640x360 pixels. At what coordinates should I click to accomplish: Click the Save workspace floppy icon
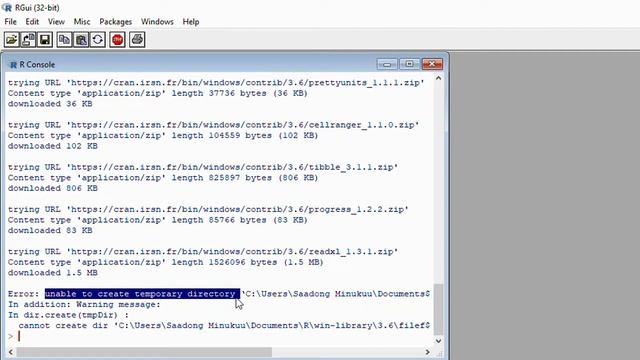point(45,40)
